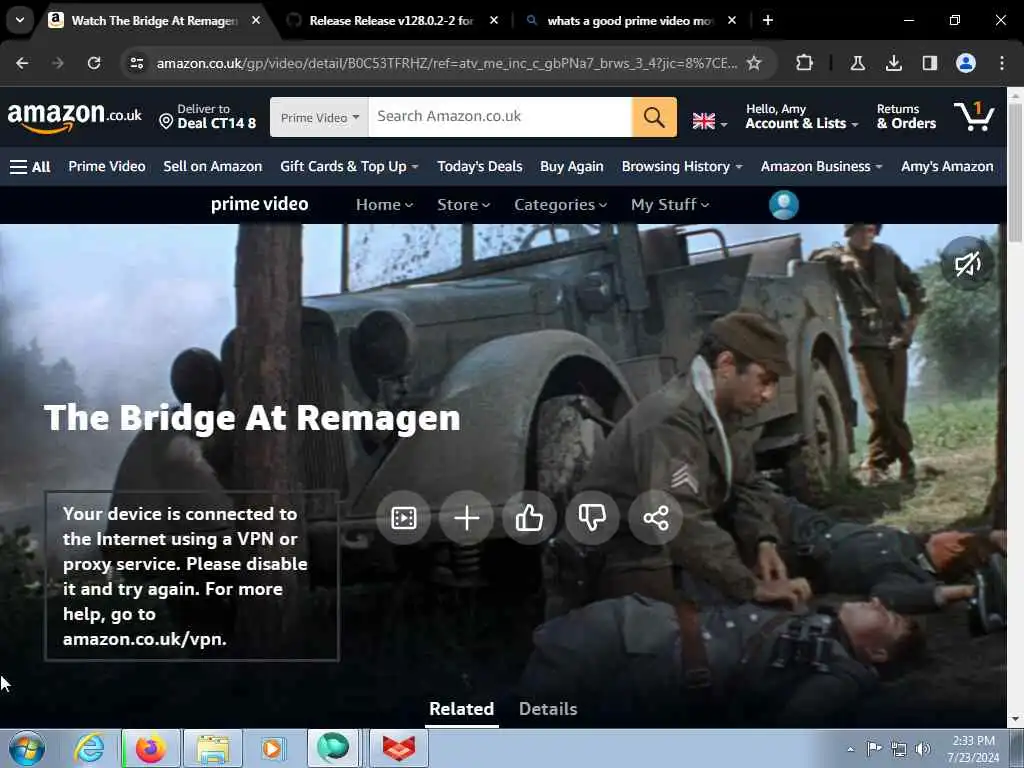Click in Search Amazon.co.uk field
1024x768 pixels.
tap(500, 117)
